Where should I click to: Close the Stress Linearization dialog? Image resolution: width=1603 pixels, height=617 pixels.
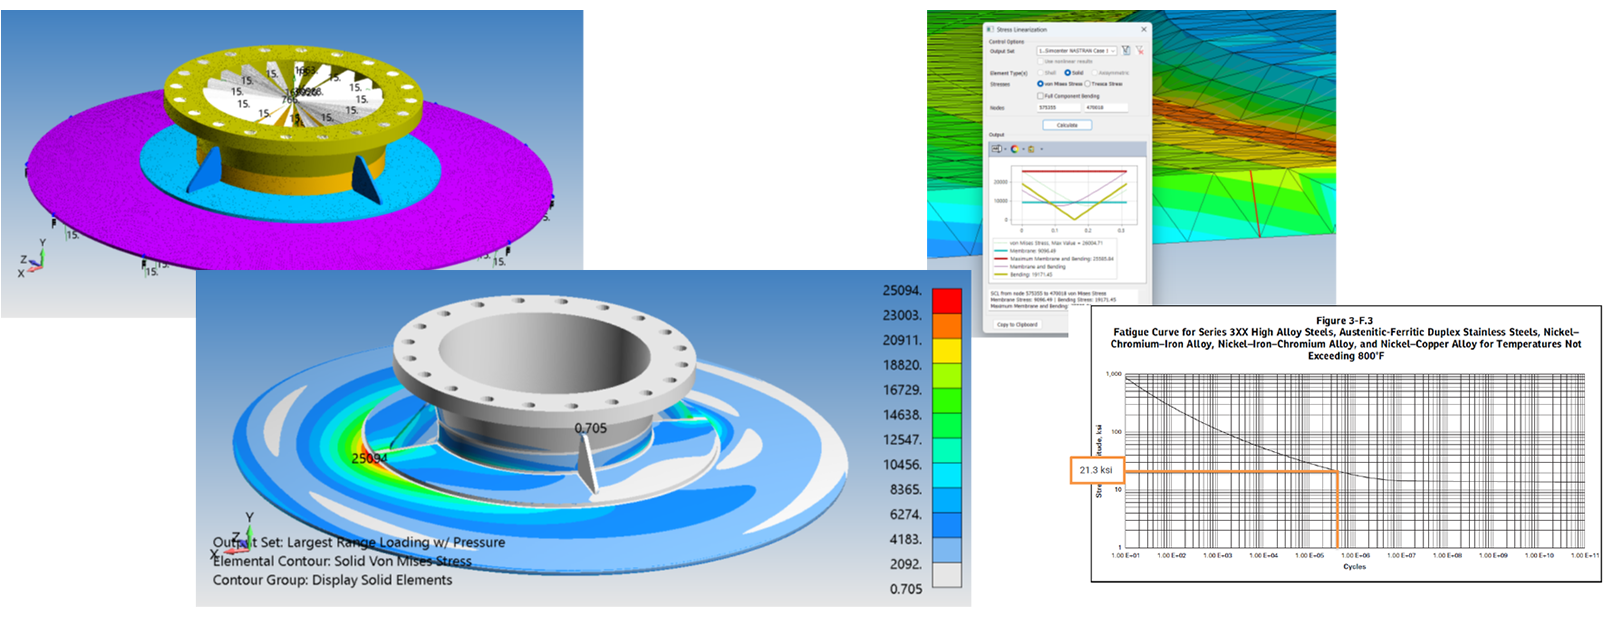point(1144,29)
